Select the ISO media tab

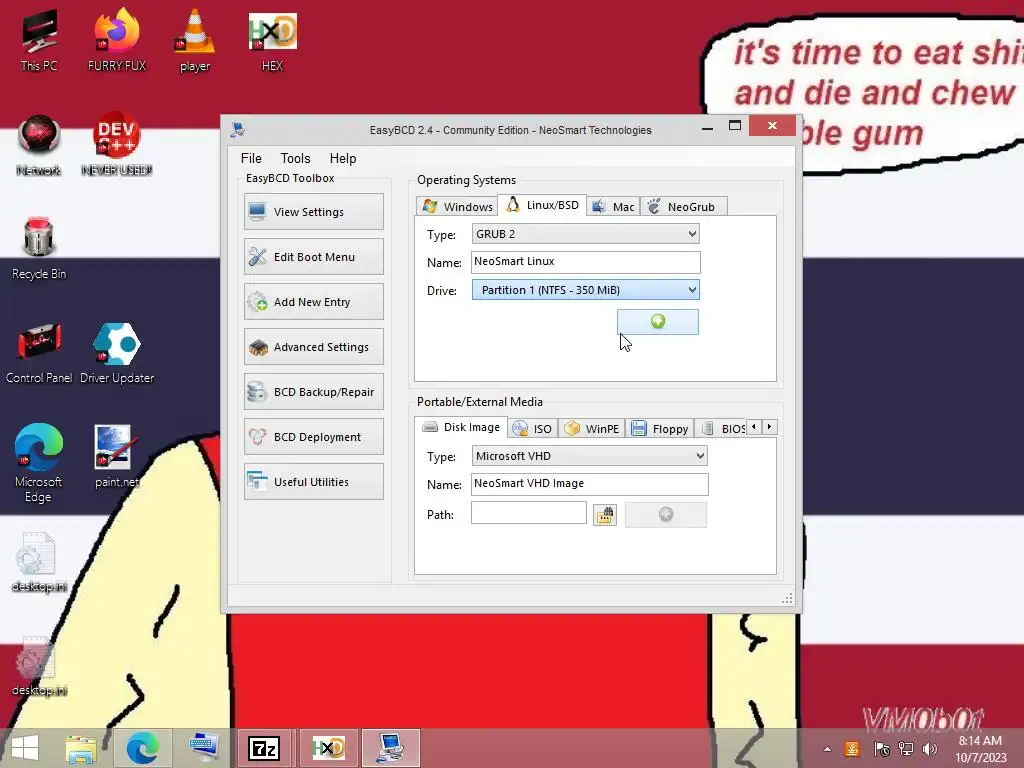coord(533,428)
